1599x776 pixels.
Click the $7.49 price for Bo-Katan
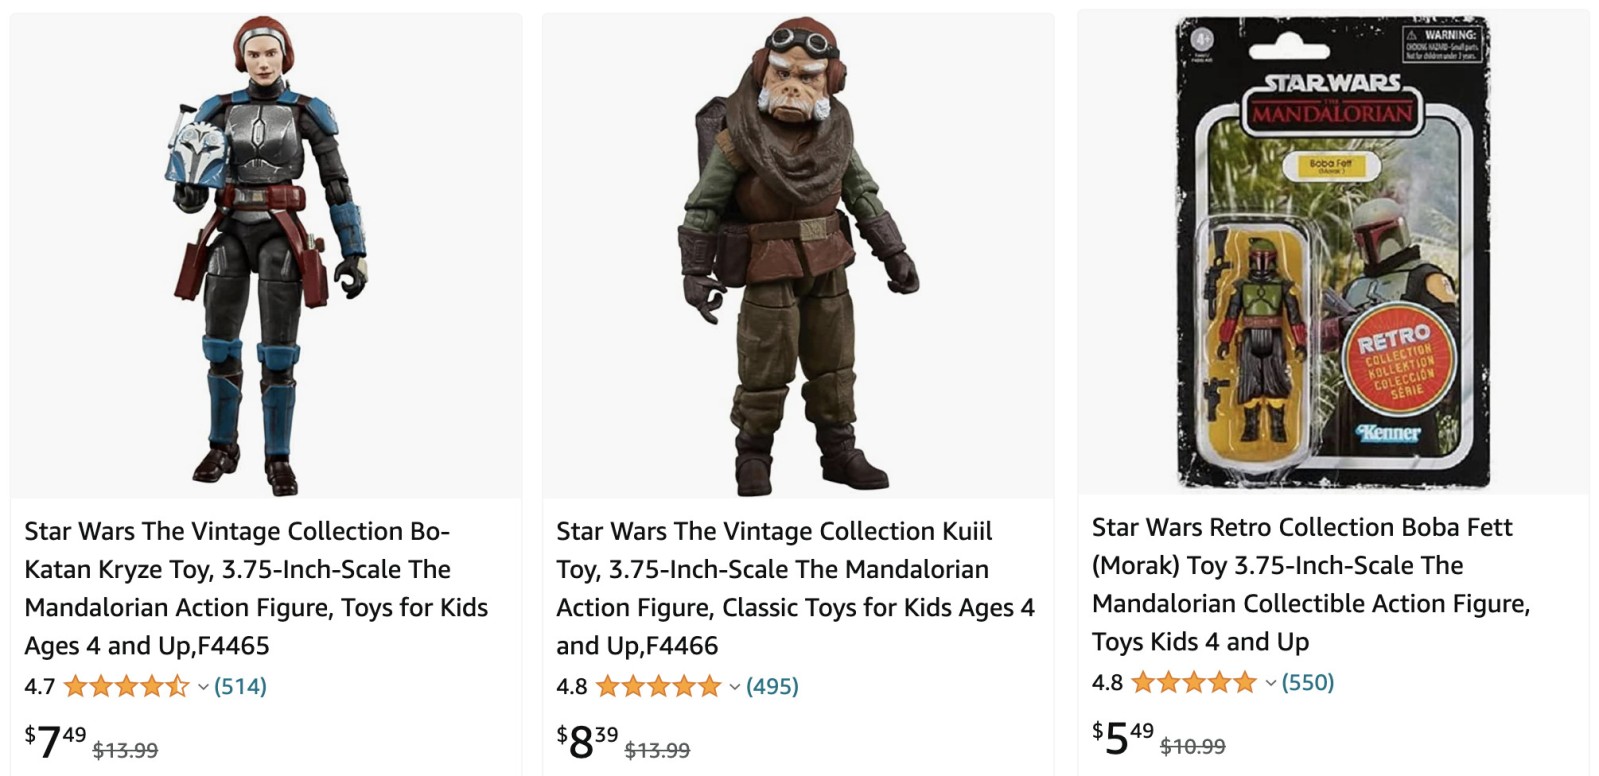pos(55,742)
